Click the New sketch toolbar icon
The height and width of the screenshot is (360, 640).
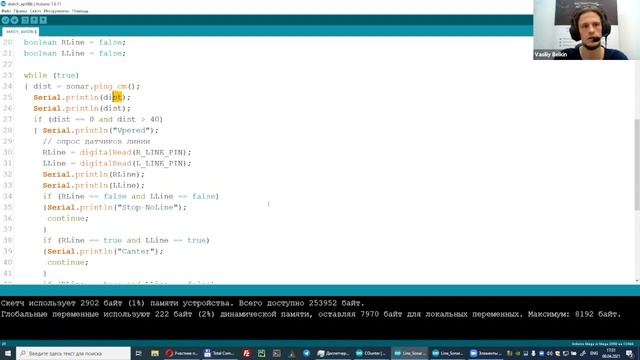pyautogui.click(x=25, y=20)
